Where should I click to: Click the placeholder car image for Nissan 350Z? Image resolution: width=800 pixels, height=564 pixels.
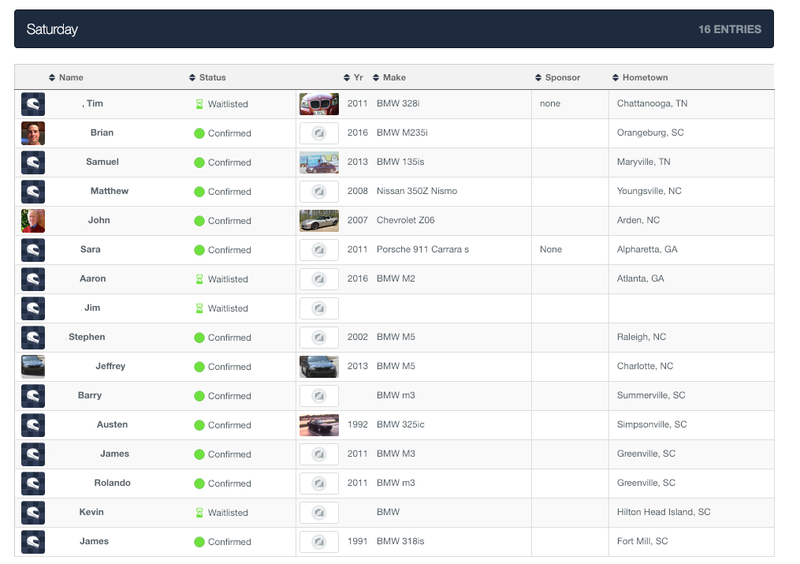(319, 192)
